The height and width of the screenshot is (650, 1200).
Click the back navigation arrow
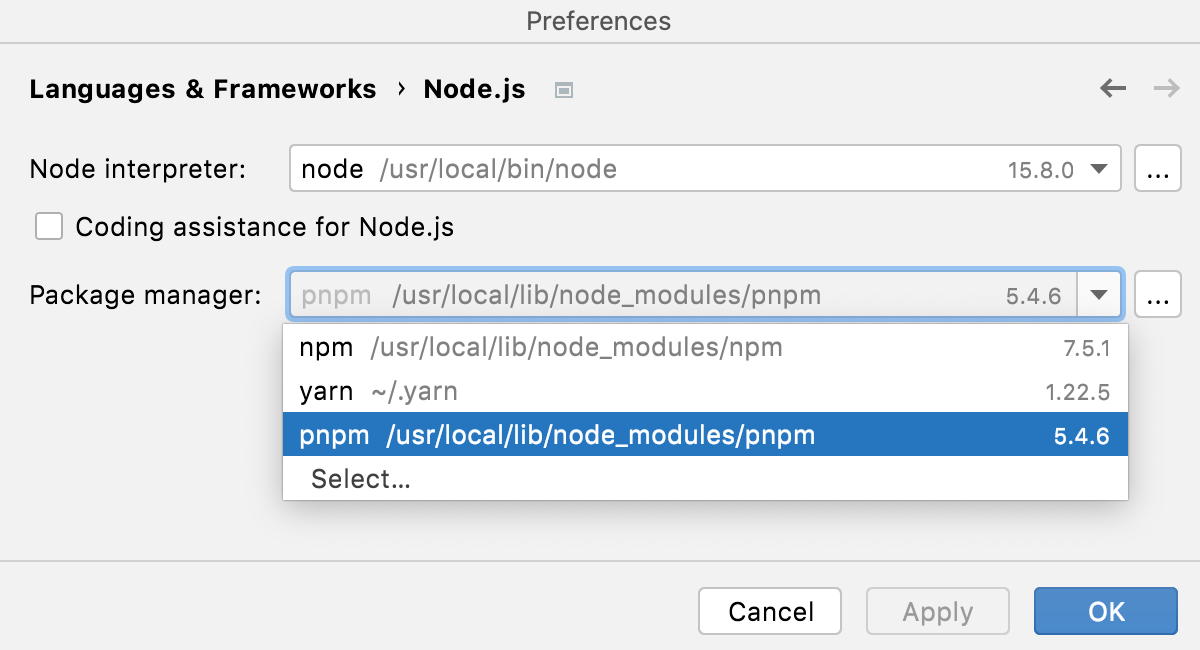tap(1112, 89)
